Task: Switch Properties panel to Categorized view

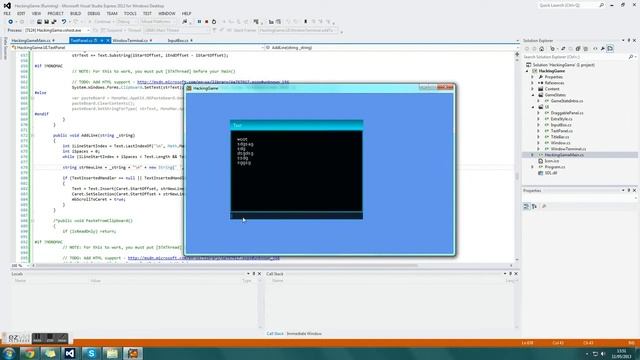Action: (x=526, y=206)
